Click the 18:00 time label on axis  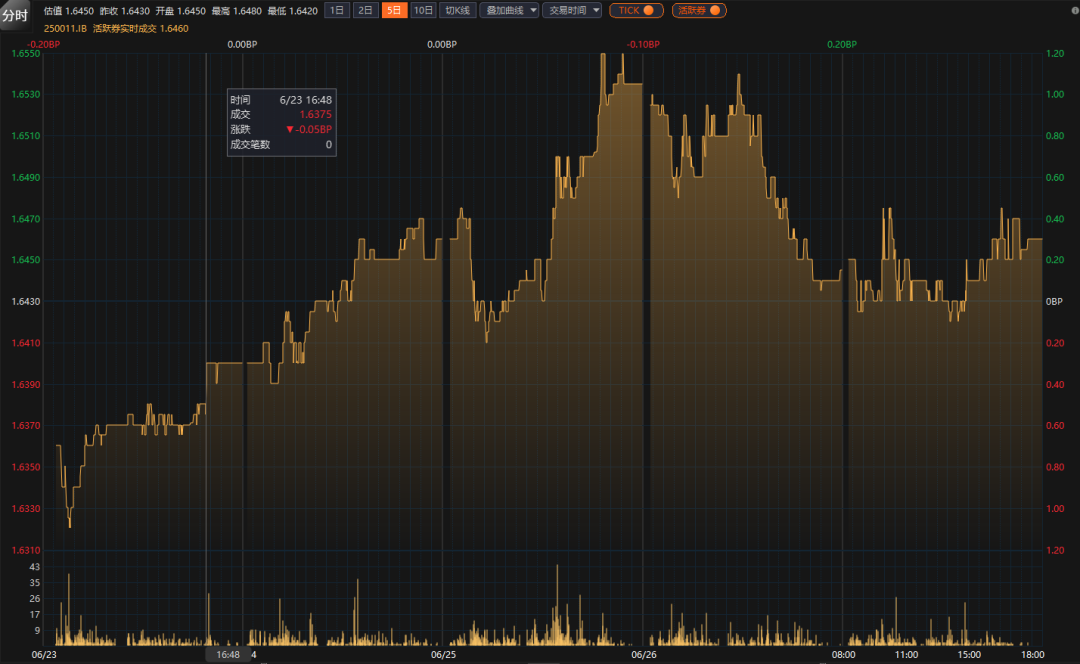click(x=1031, y=654)
